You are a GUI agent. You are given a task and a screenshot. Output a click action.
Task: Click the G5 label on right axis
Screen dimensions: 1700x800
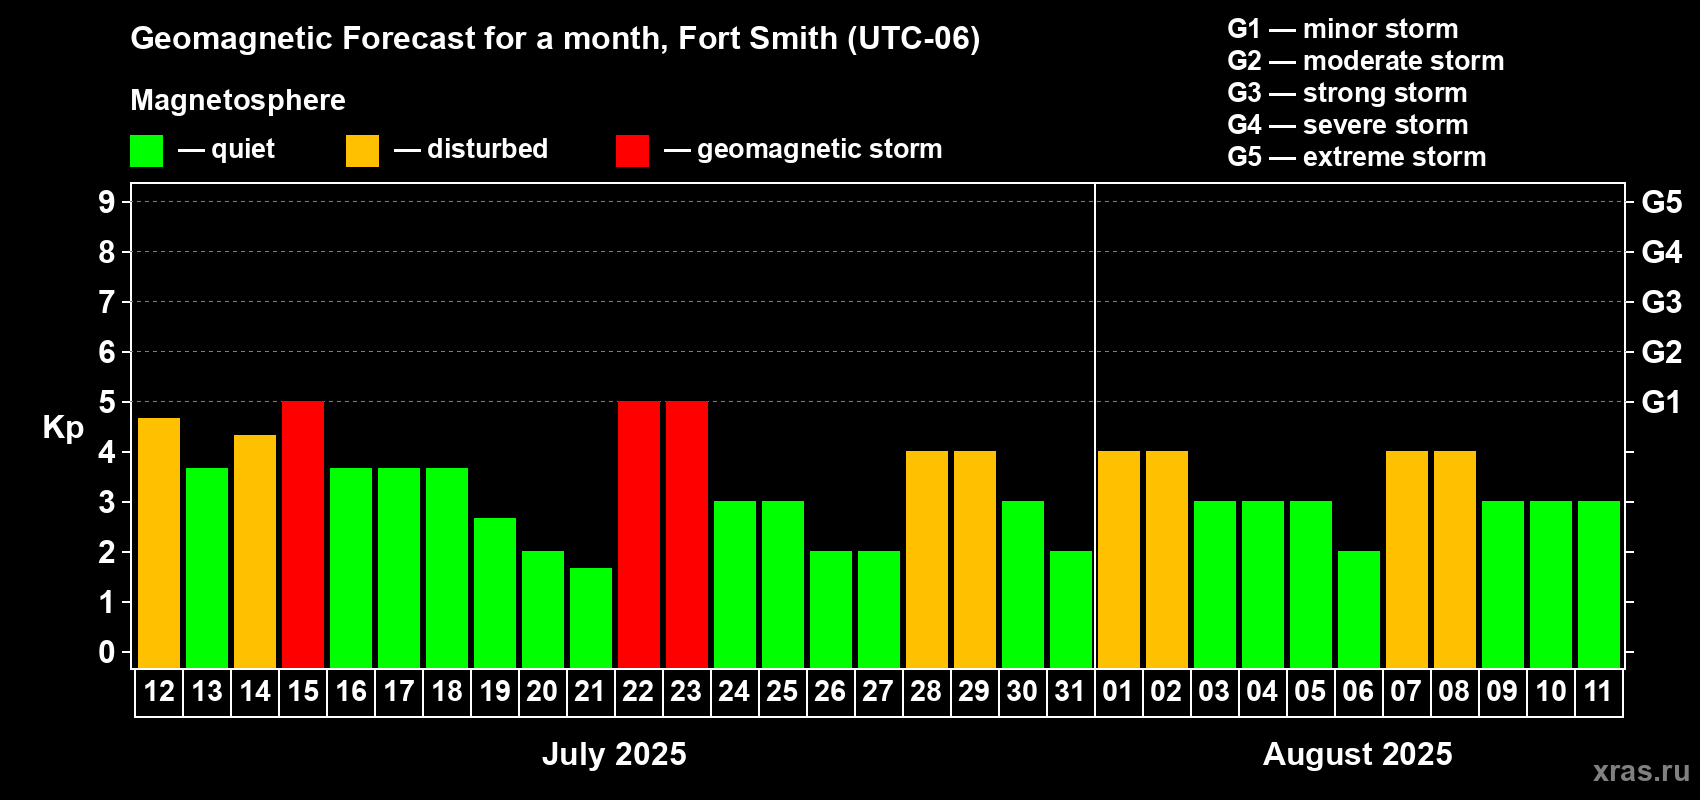(x=1662, y=202)
